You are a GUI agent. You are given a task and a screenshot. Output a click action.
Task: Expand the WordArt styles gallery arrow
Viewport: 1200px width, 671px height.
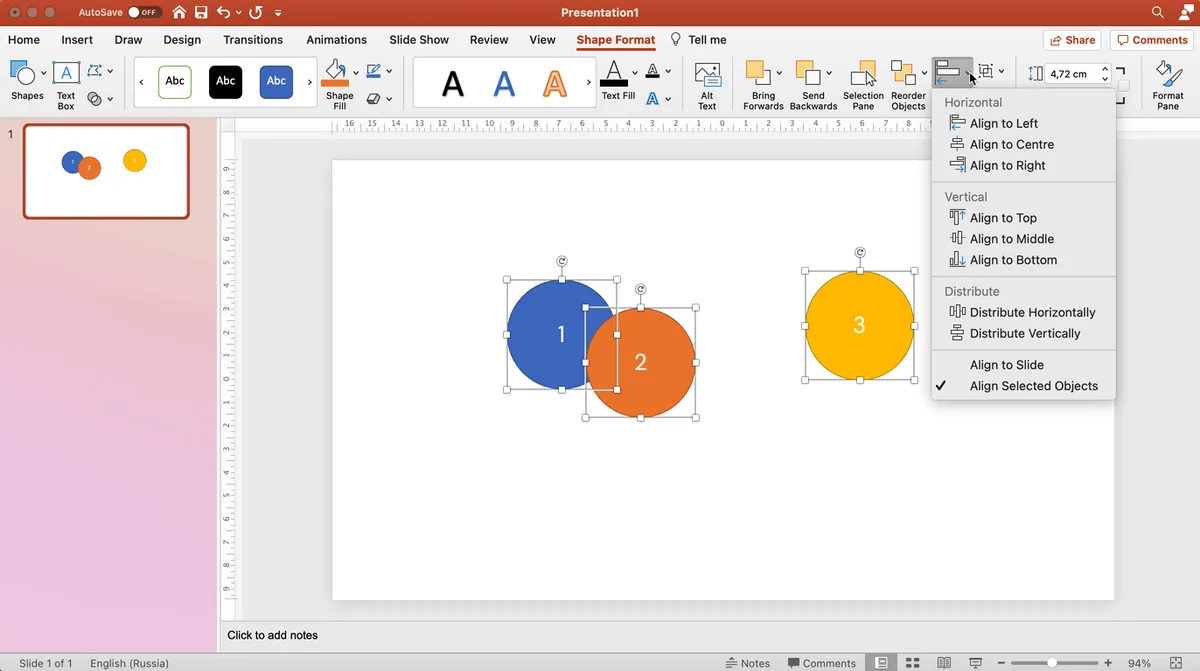pos(588,82)
